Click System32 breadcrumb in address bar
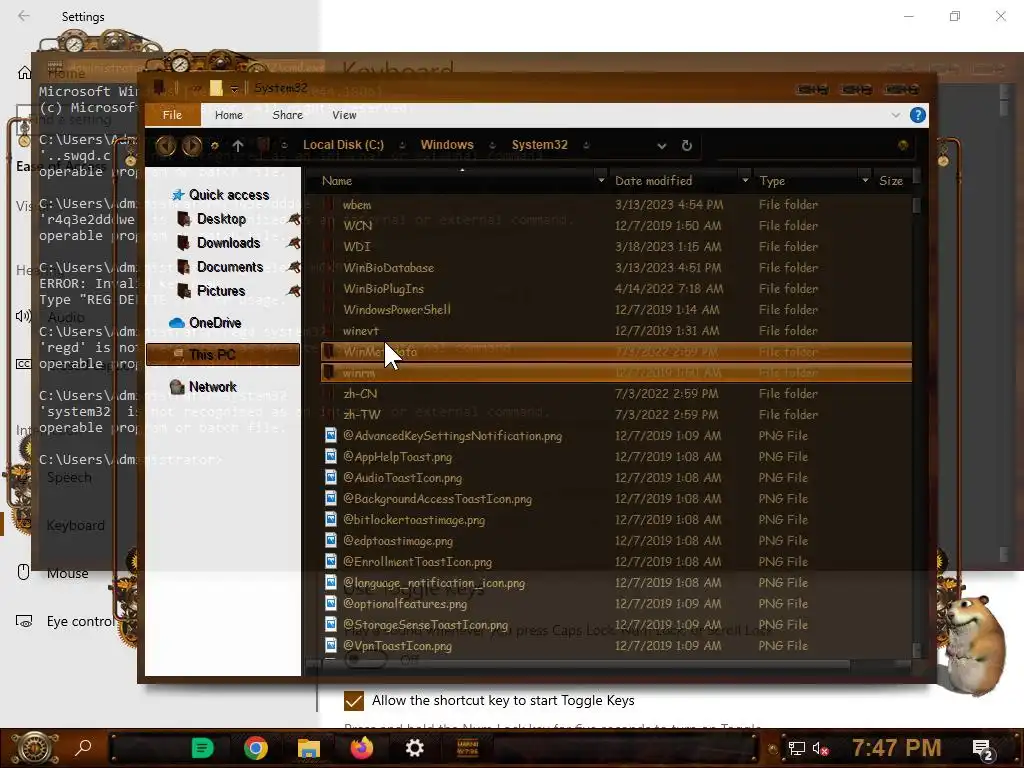The height and width of the screenshot is (768, 1024). point(539,145)
